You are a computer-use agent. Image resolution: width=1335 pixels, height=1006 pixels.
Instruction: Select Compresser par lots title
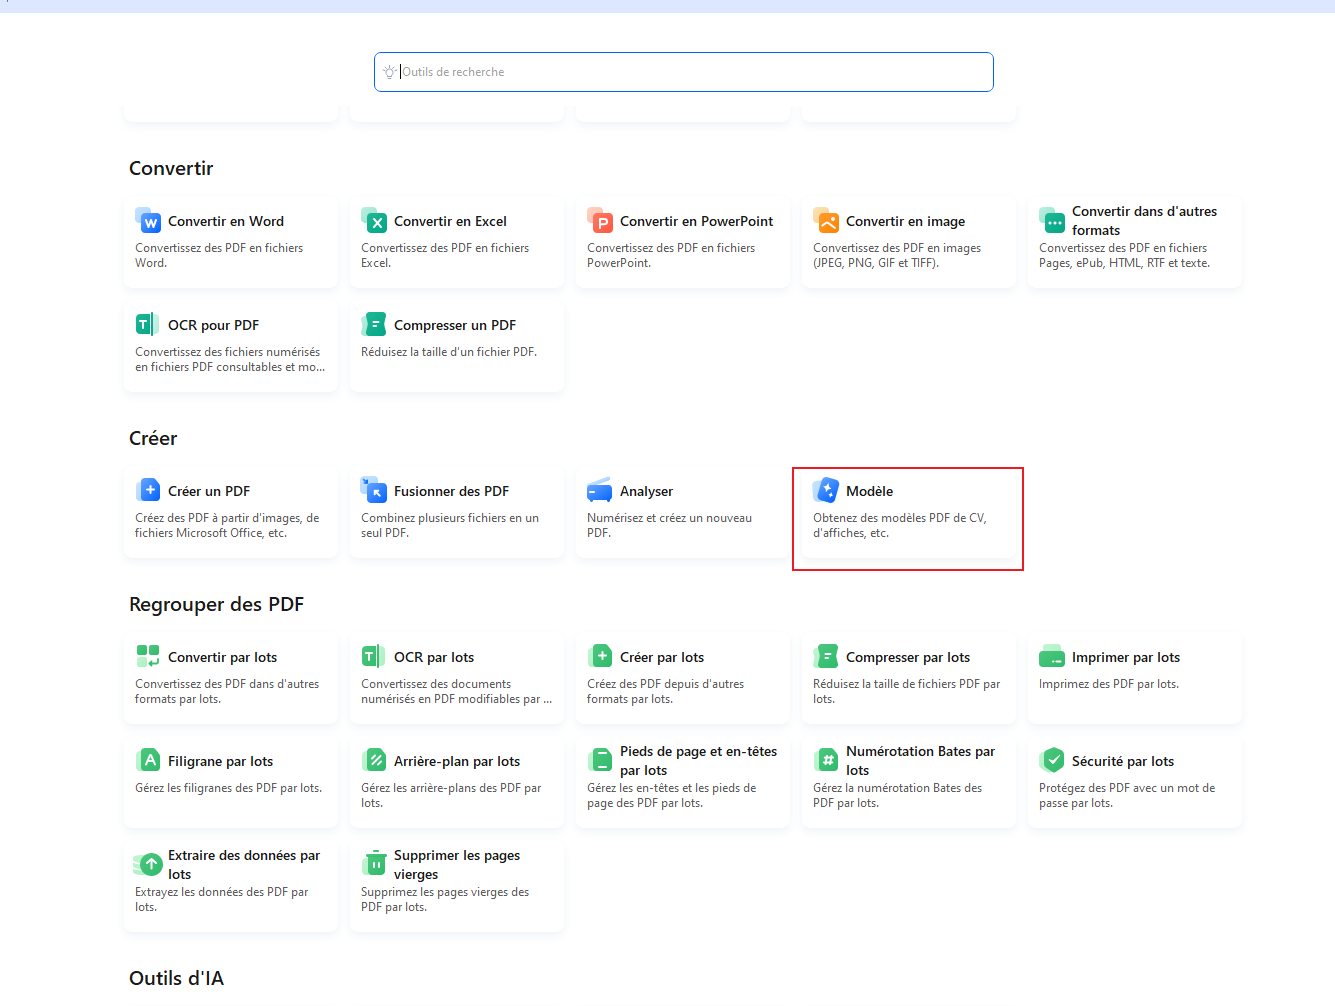(908, 657)
